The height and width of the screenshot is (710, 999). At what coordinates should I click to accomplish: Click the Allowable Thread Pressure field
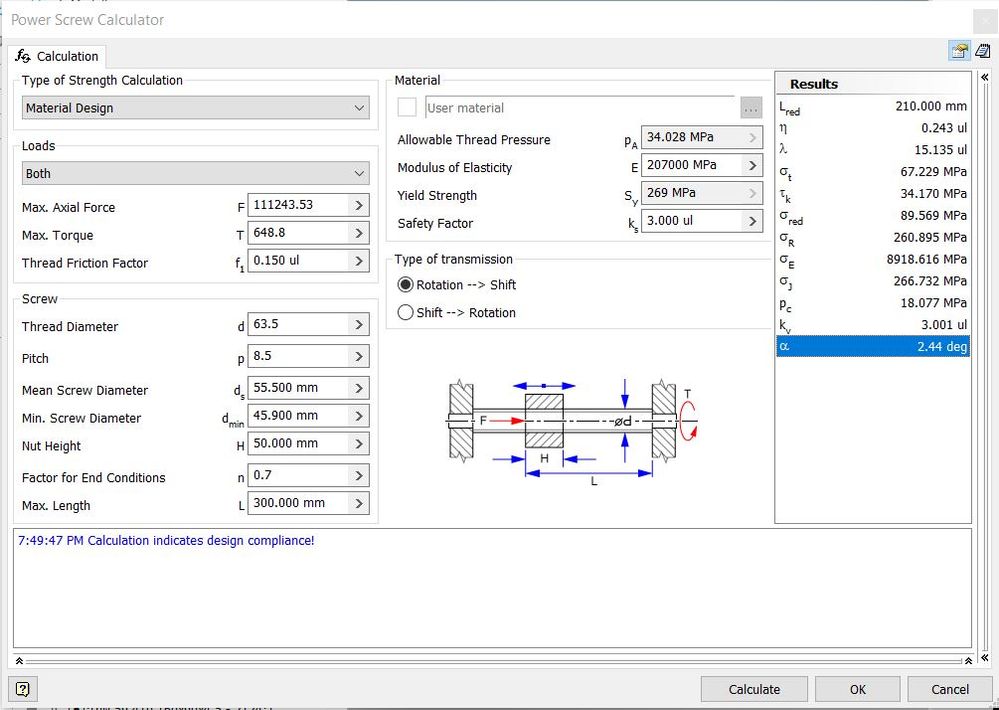[692, 138]
